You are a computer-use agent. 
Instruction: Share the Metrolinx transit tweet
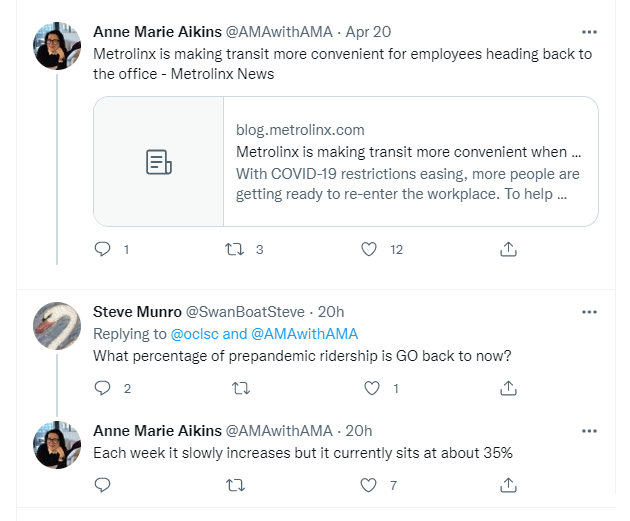coord(508,249)
